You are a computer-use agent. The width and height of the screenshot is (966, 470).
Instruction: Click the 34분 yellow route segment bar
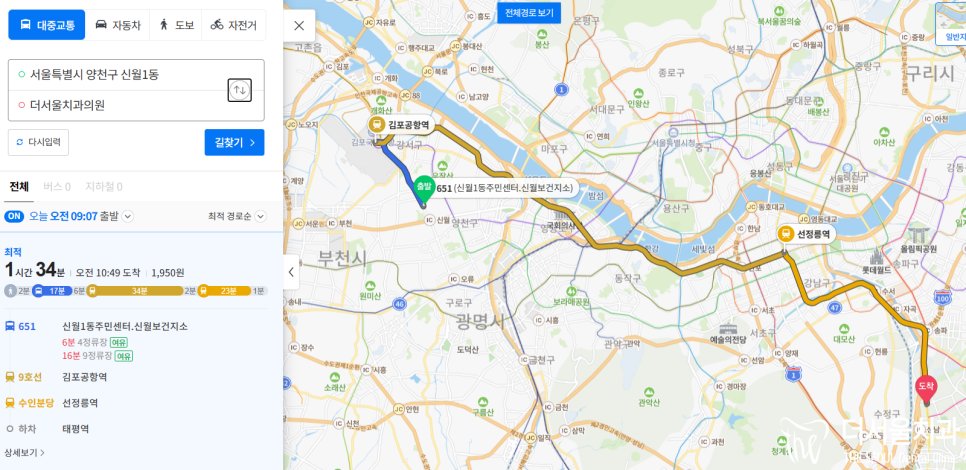[x=136, y=291]
